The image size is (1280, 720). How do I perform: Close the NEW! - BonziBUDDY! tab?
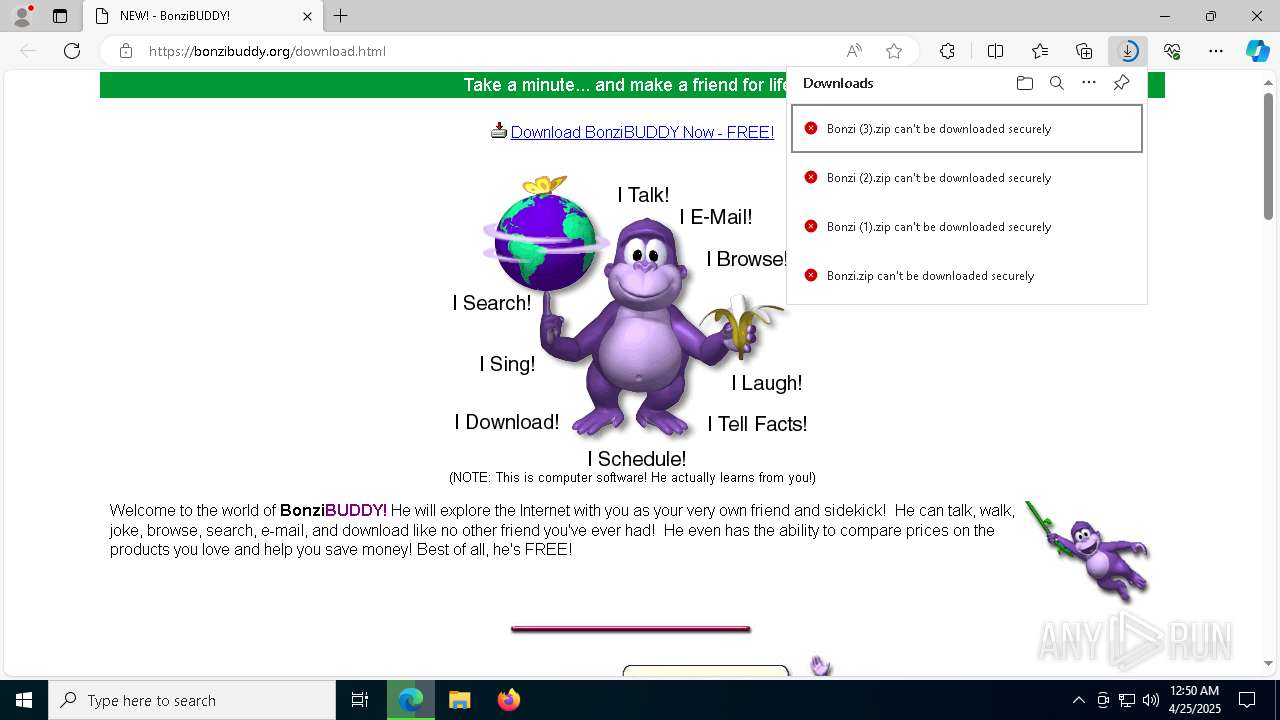308,16
